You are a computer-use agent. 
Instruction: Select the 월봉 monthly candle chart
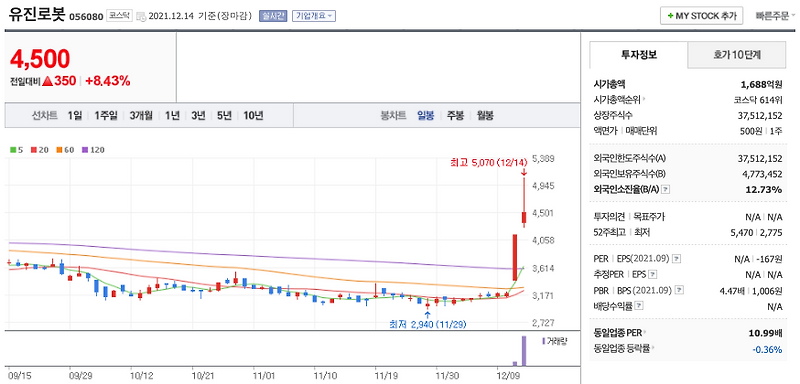[x=485, y=115]
